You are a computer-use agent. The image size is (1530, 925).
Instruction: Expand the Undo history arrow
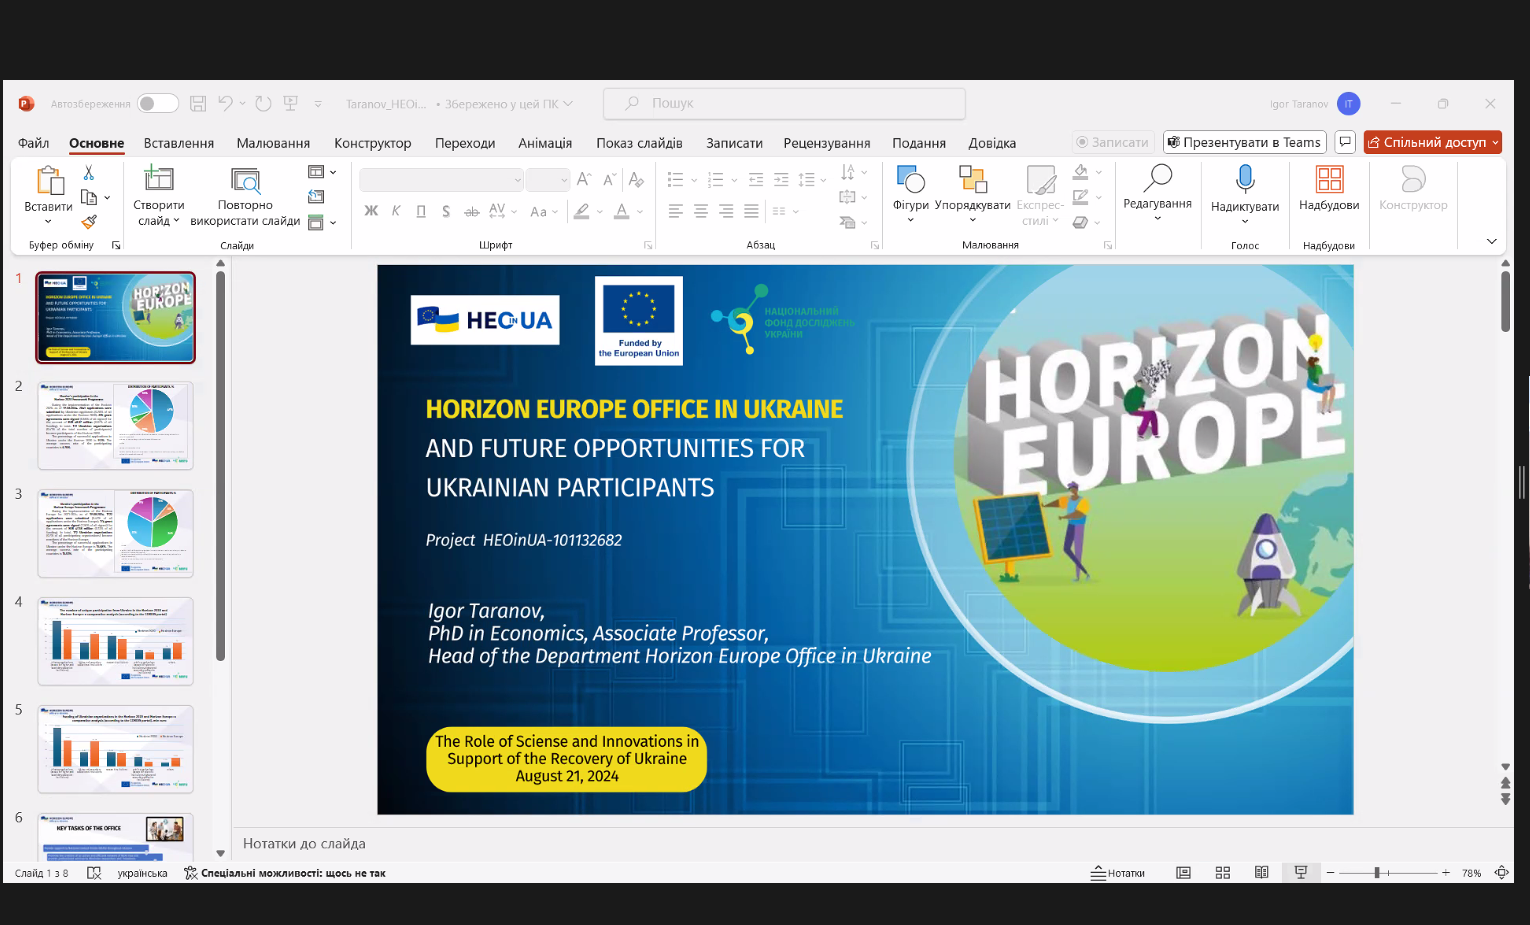tap(242, 103)
